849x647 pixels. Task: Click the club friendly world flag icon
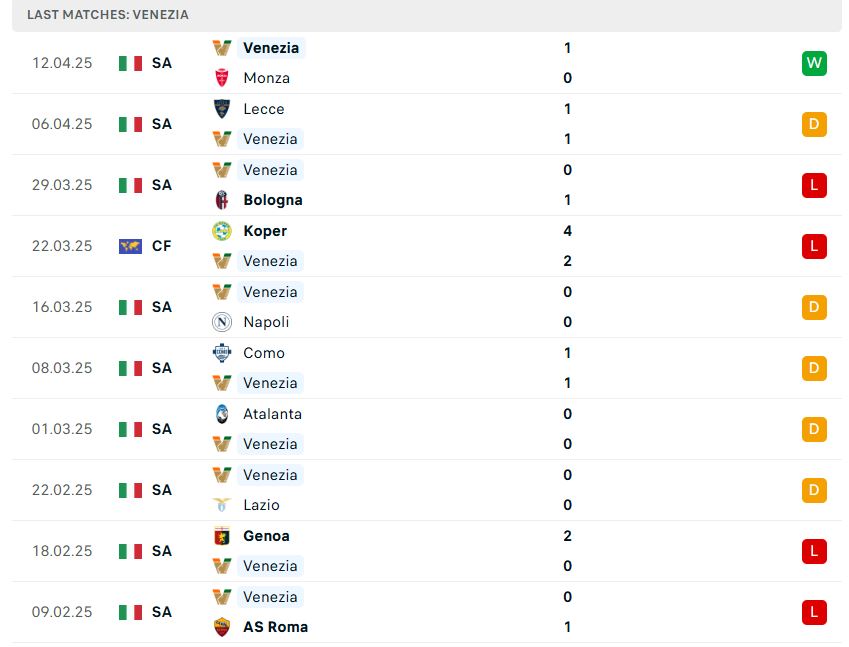130,246
